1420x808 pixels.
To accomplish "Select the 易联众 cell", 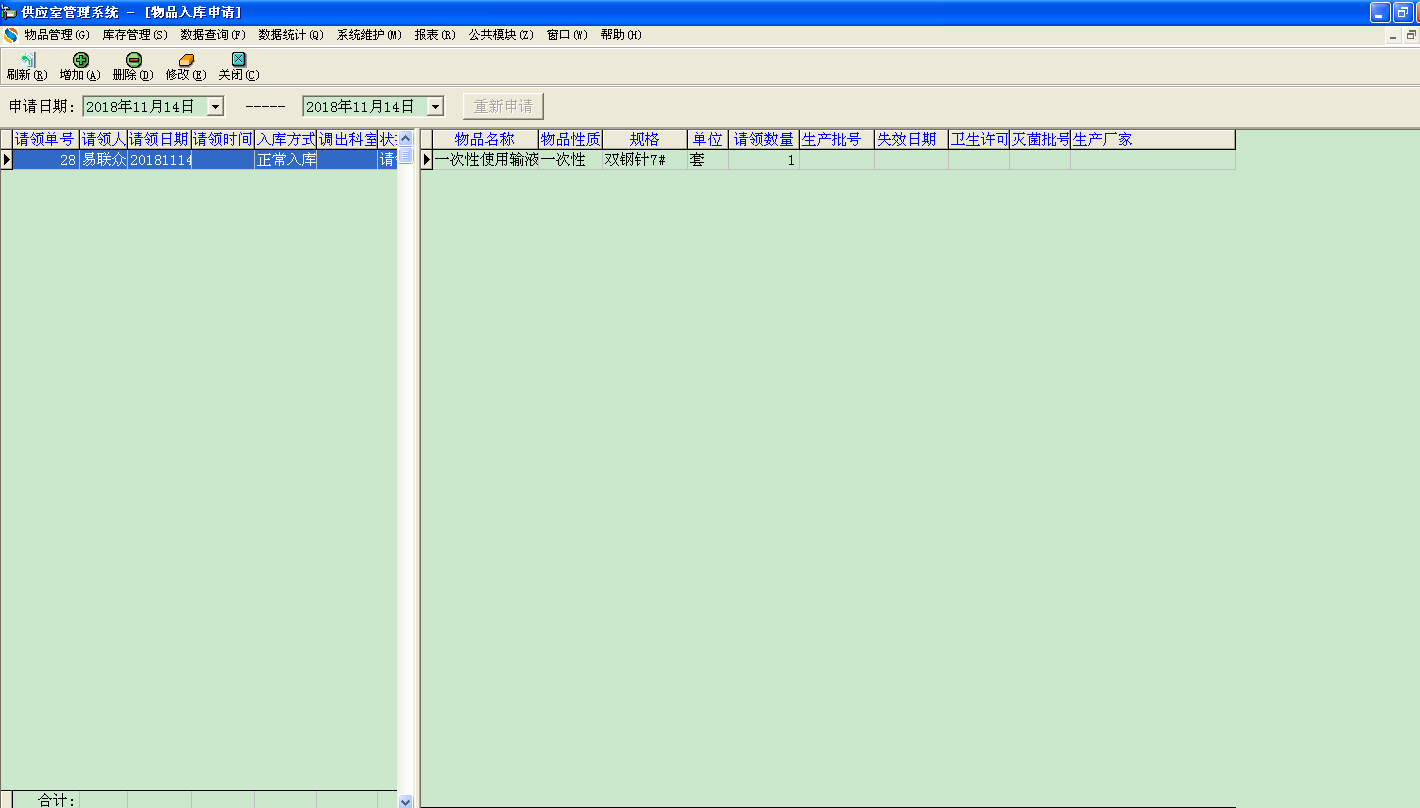I will tap(103, 159).
